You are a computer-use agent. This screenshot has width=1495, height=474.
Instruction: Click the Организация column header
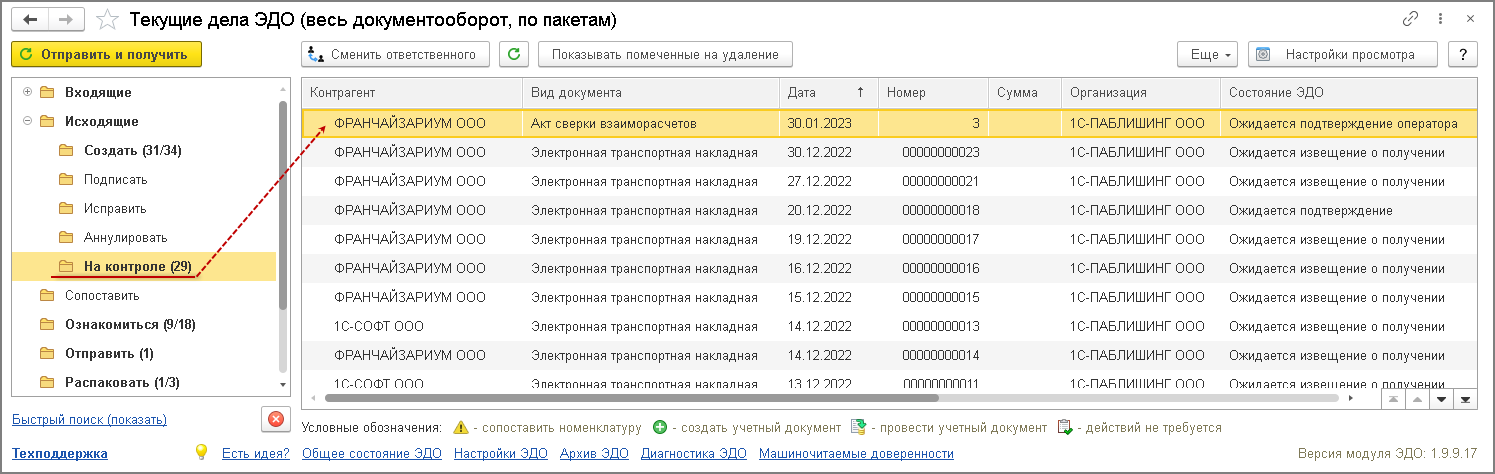(x=1141, y=92)
